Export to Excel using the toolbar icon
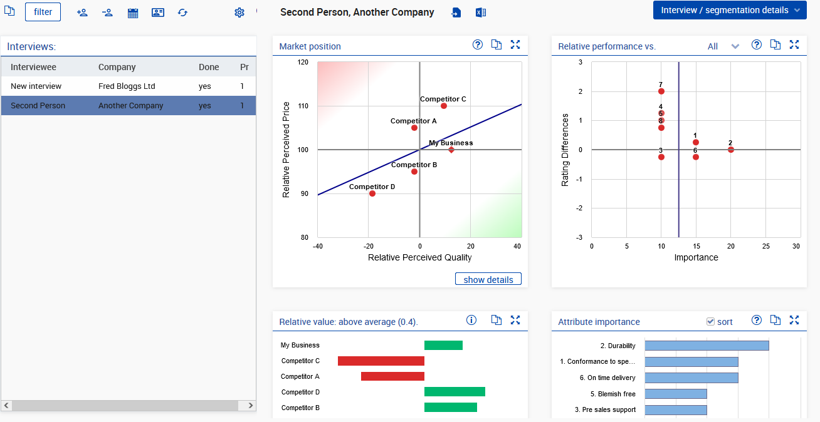820x422 pixels. 481,13
